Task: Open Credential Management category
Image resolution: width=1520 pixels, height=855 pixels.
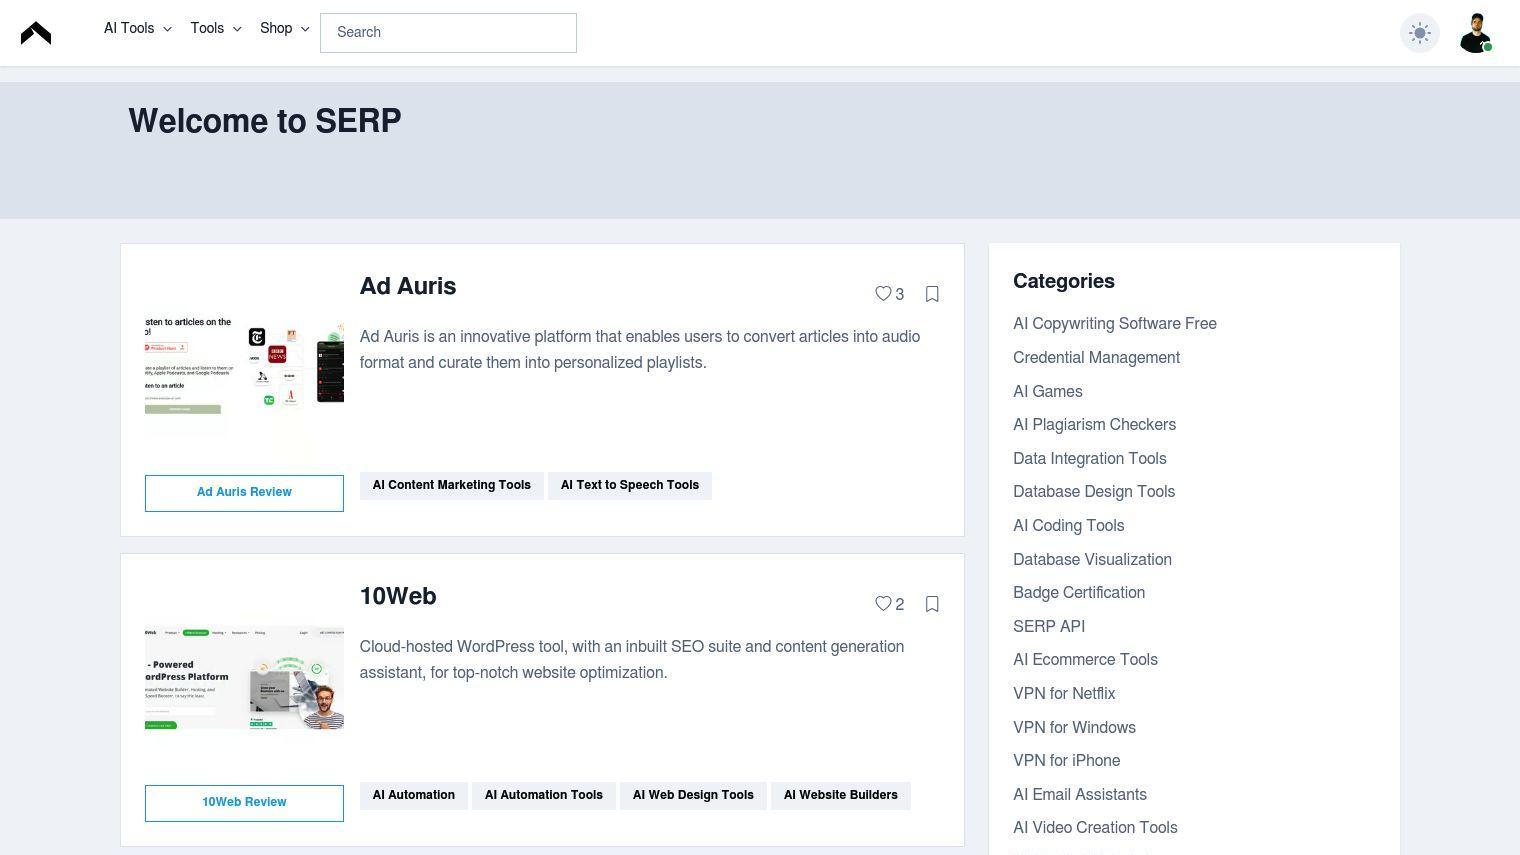Action: coord(1096,358)
